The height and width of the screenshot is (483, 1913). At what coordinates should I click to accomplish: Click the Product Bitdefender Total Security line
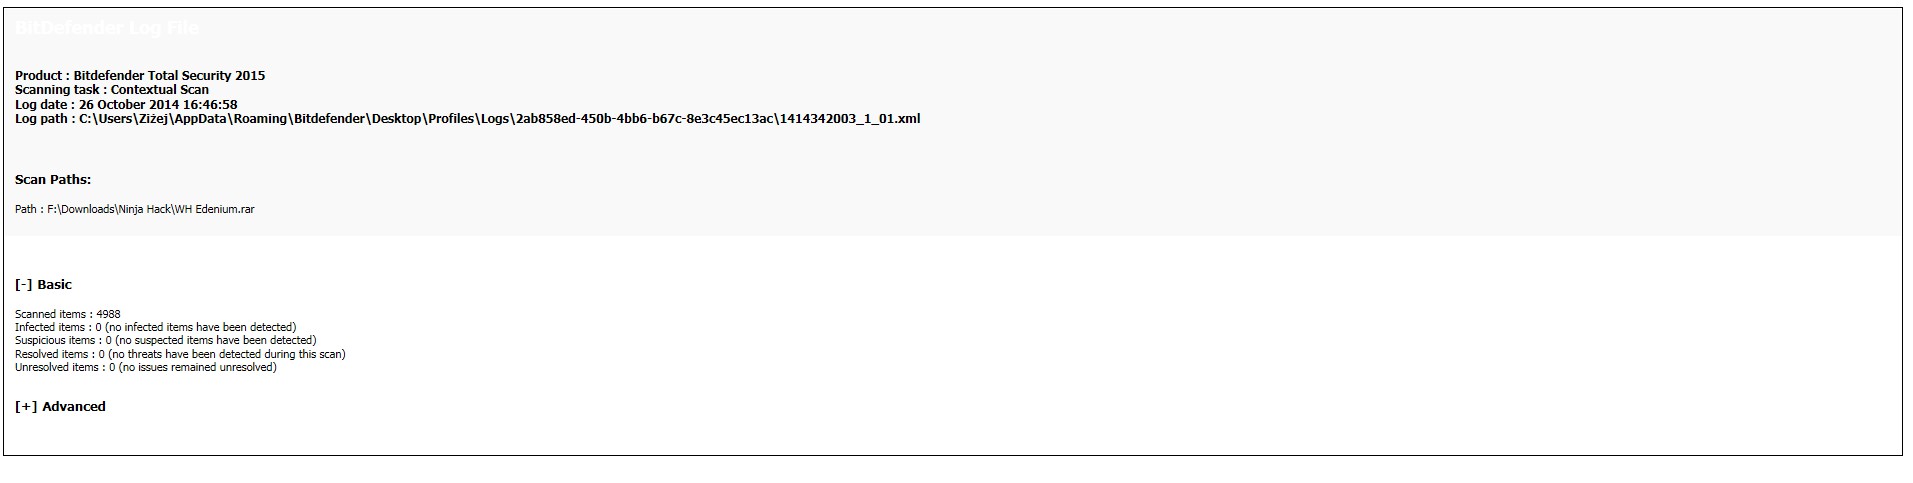140,76
